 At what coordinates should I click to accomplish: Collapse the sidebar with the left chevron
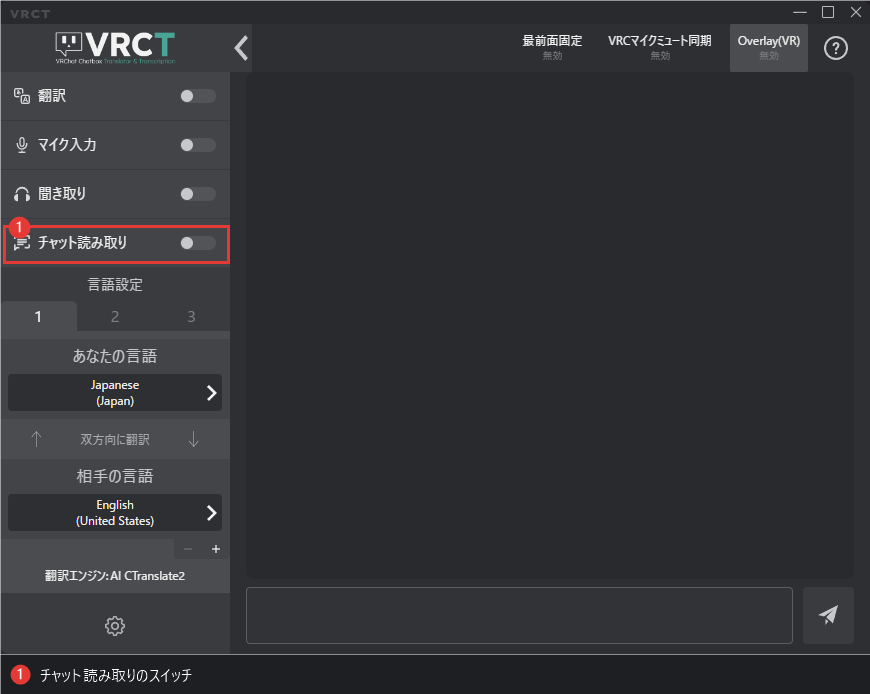pyautogui.click(x=241, y=48)
